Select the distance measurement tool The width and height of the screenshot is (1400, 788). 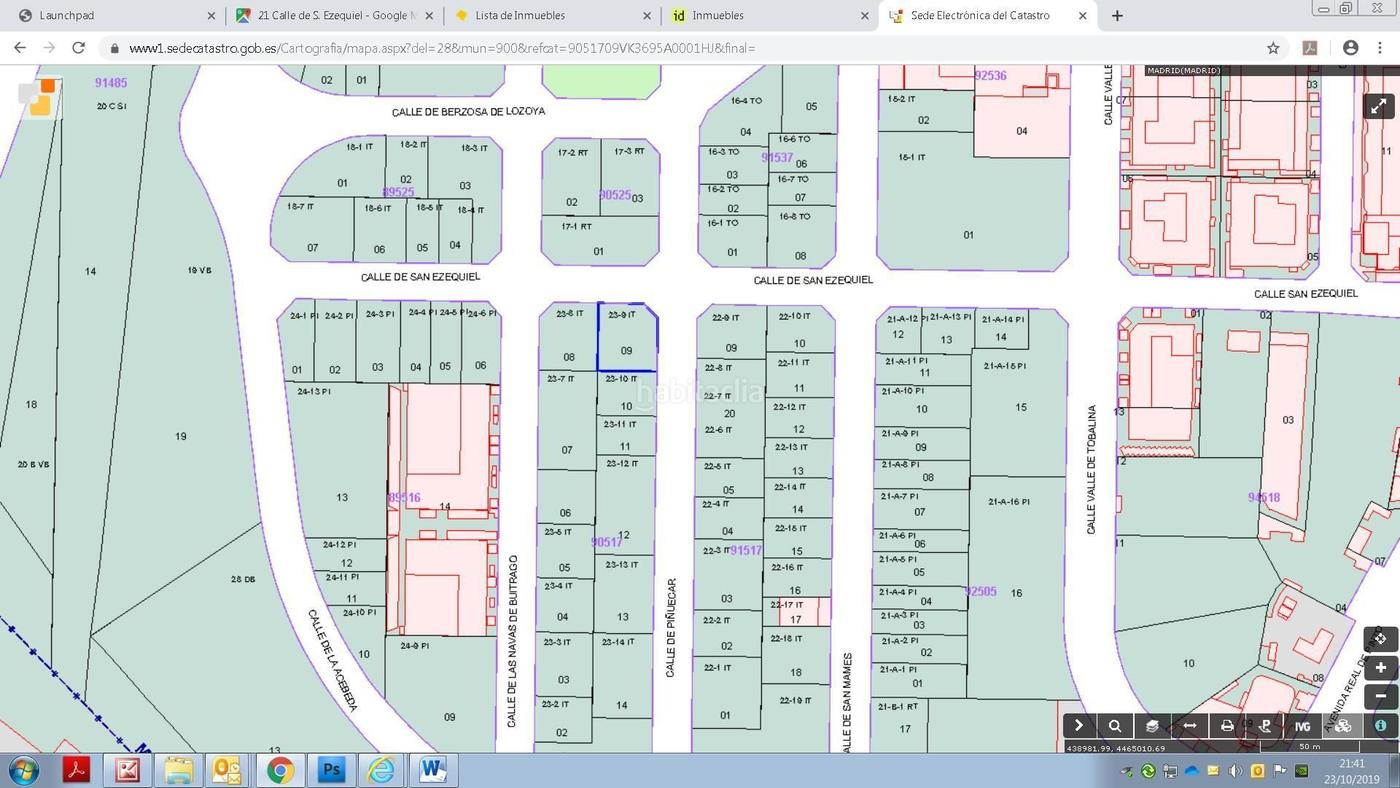pos(1190,726)
